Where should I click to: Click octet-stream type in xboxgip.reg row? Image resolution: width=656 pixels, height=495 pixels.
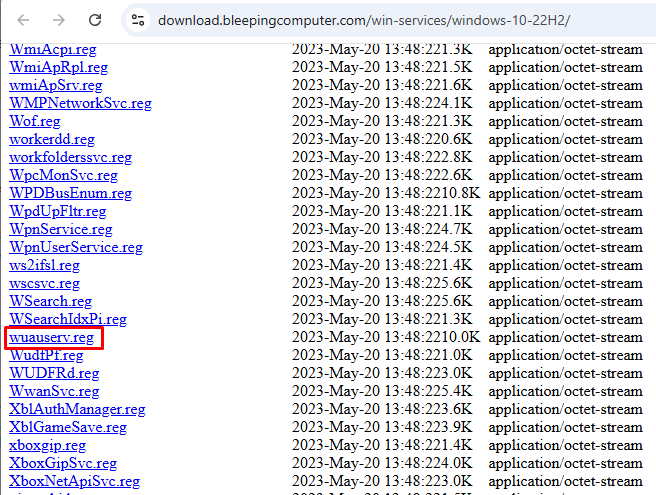565,445
